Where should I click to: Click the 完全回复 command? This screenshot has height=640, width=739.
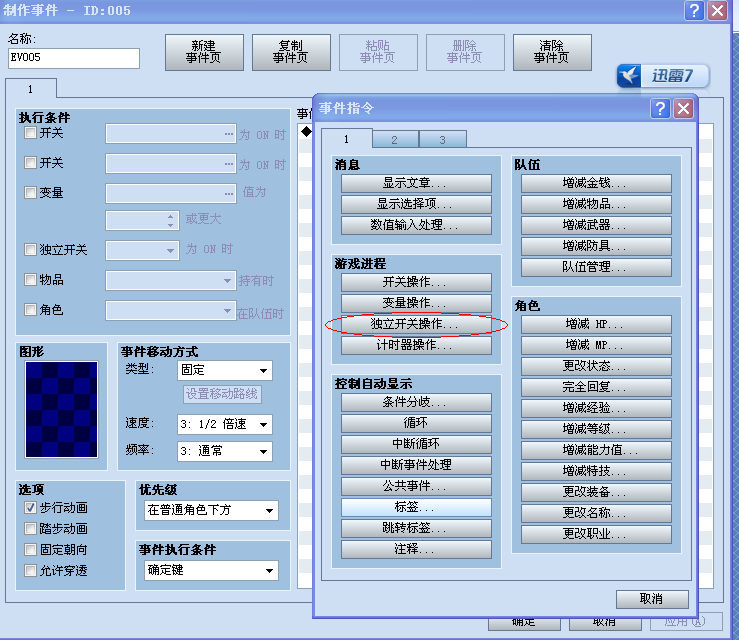[x=596, y=387]
